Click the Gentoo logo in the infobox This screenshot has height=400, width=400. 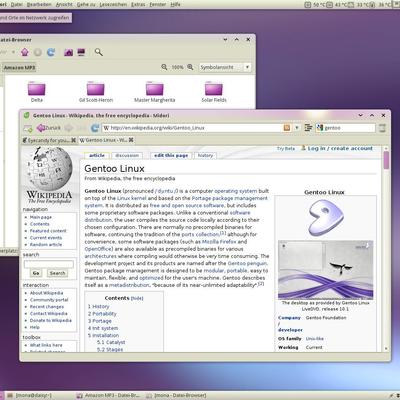[x=325, y=218]
